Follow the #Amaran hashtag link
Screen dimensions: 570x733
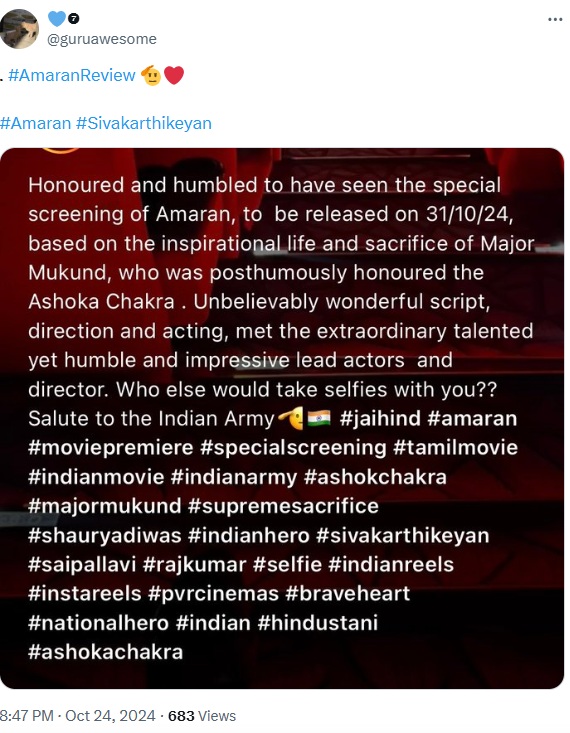pyautogui.click(x=36, y=123)
